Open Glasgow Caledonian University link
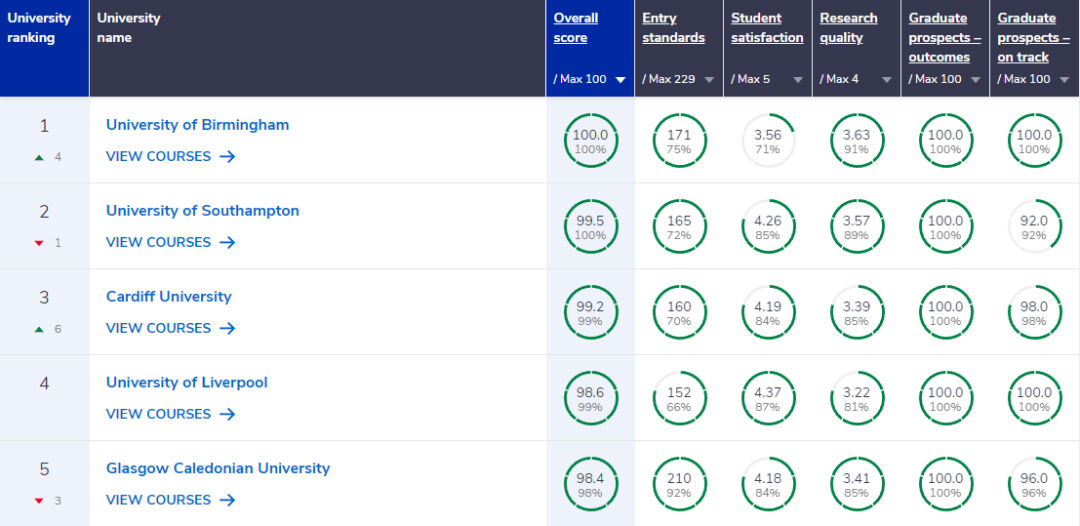The image size is (1080, 526). pos(218,468)
